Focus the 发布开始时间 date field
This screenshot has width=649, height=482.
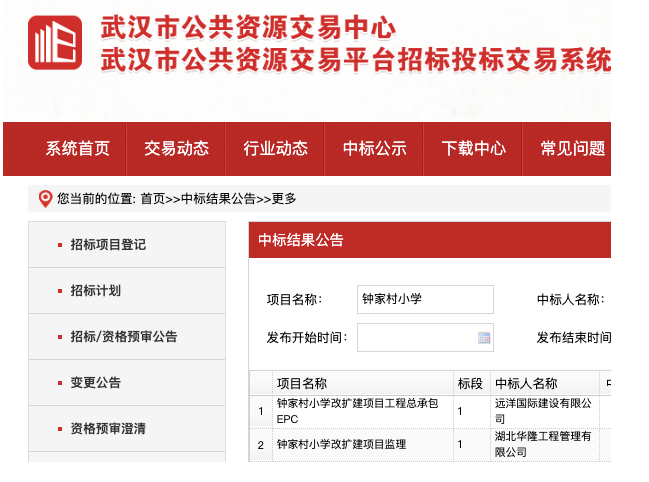click(x=415, y=338)
